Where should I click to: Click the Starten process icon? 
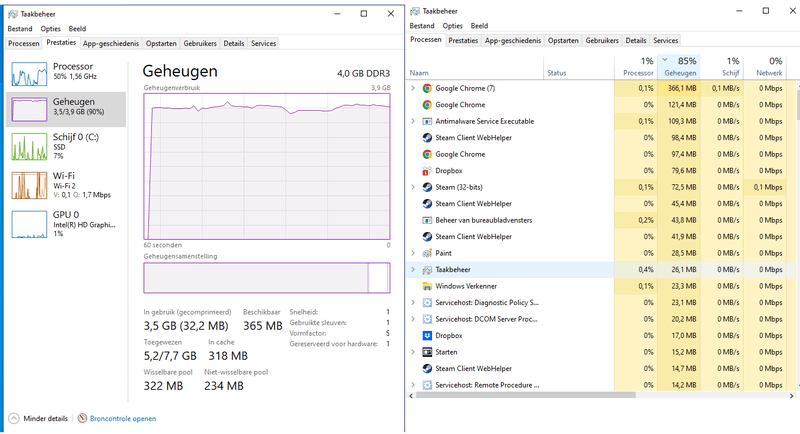427,352
